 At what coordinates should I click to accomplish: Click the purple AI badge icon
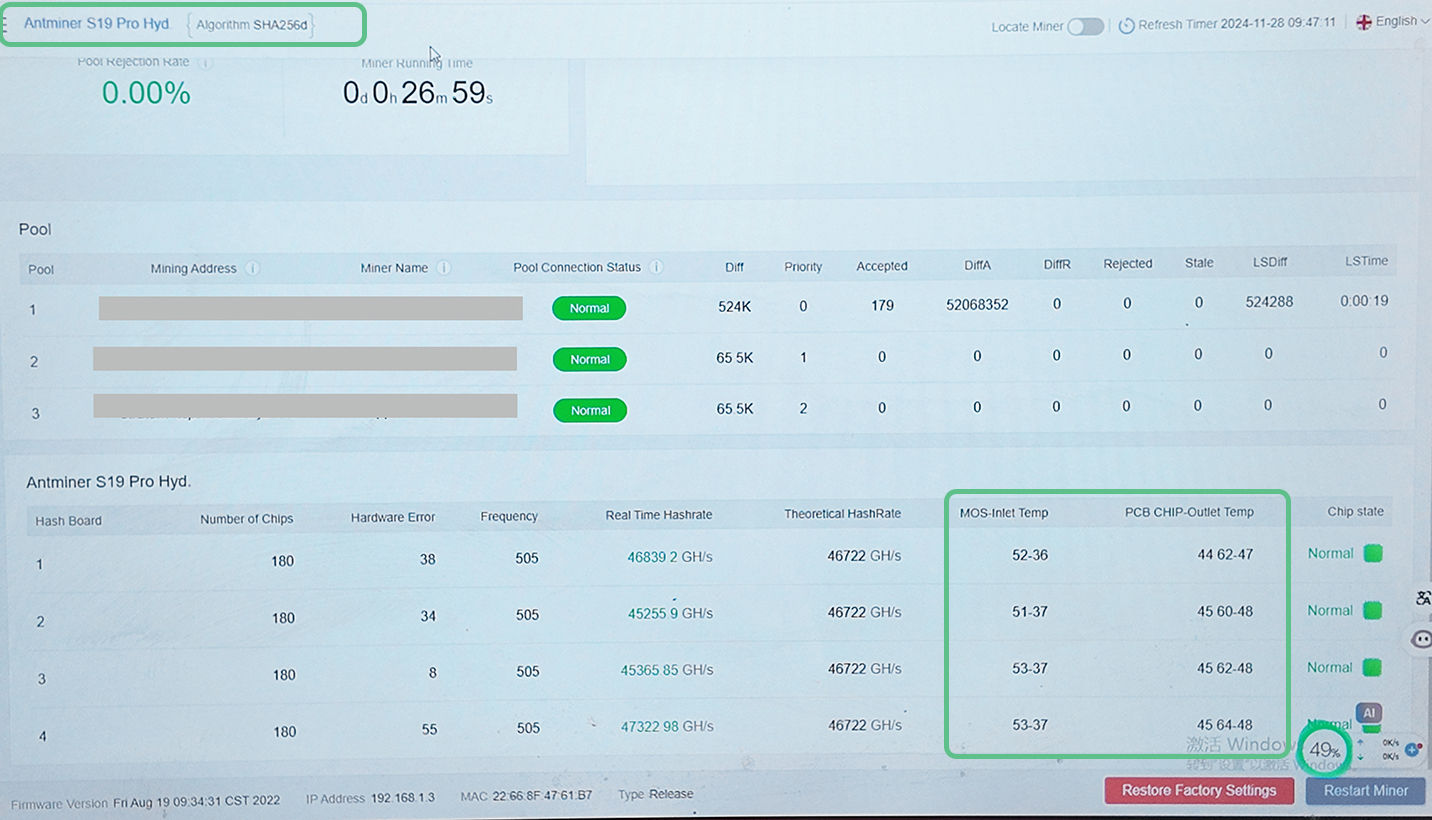tap(1369, 713)
